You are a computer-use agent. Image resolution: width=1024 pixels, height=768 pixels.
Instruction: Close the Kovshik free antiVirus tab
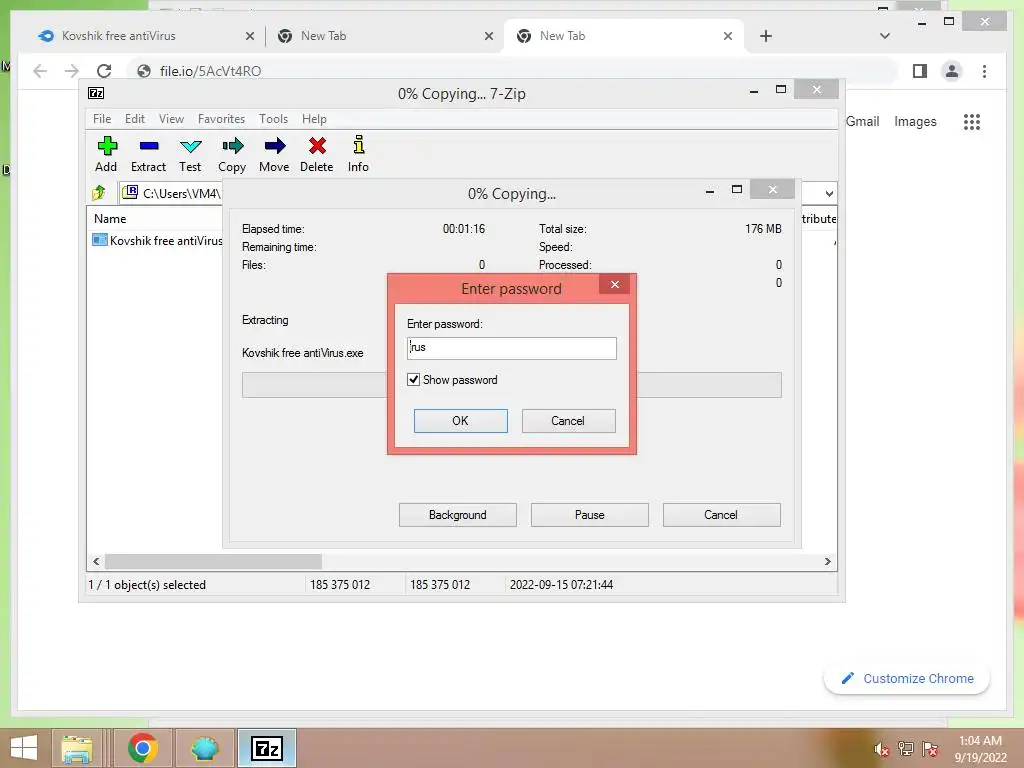coord(249,36)
